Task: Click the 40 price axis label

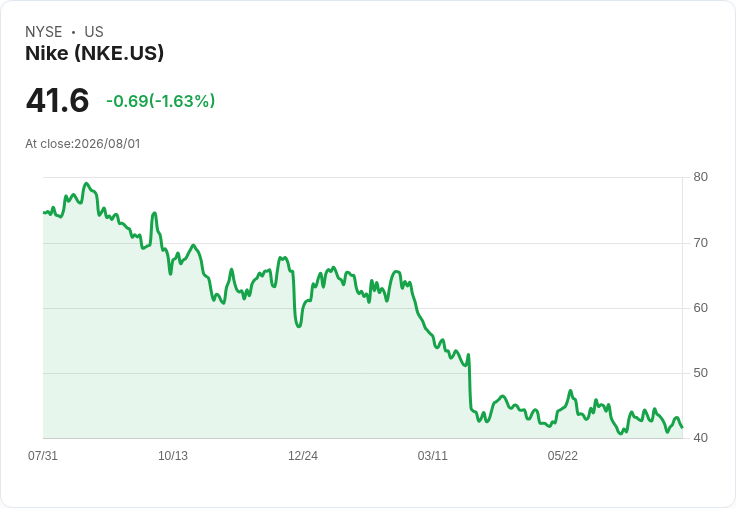Action: (x=700, y=438)
